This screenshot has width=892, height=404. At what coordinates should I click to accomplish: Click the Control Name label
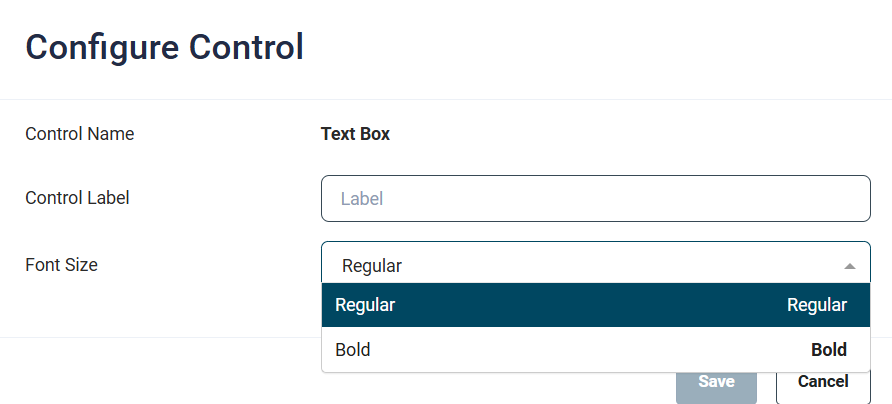point(79,134)
